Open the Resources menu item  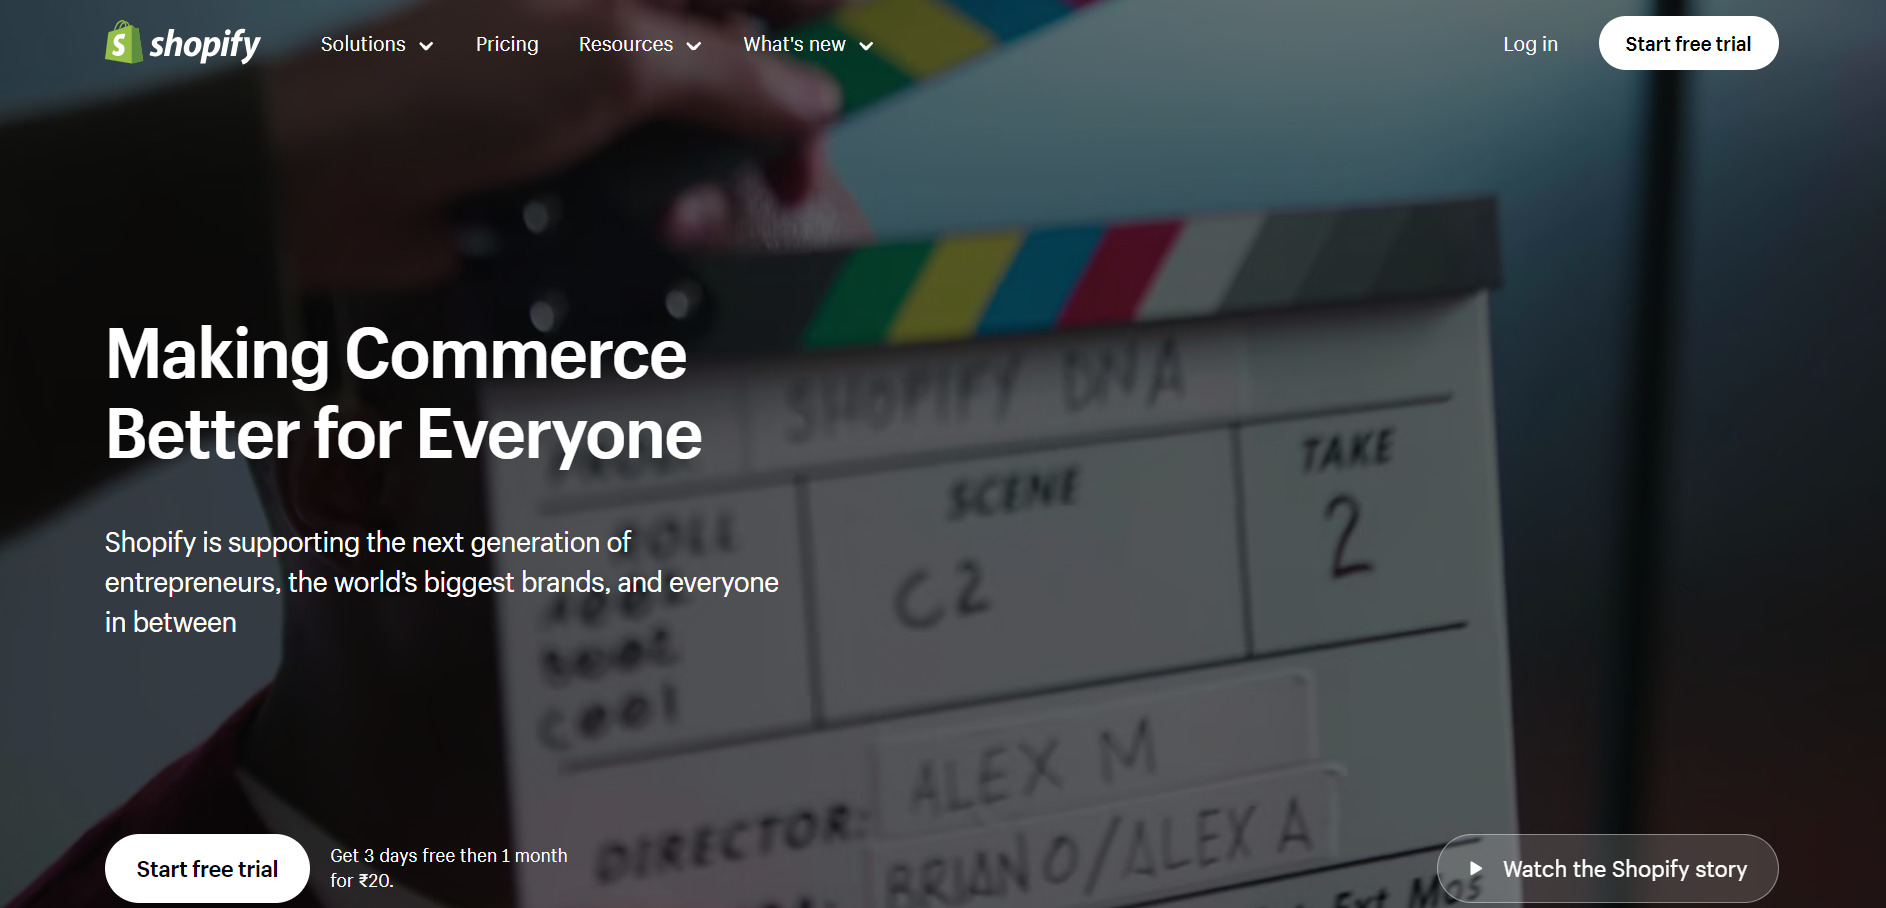tap(626, 44)
